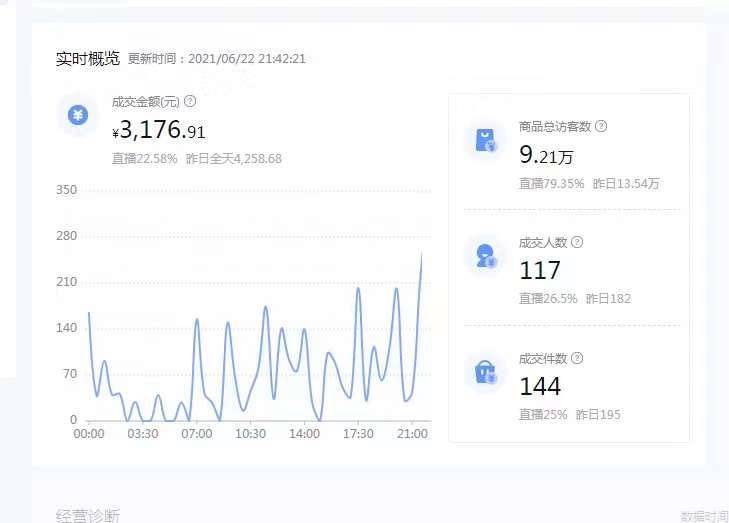Select the ¥3,176.91 transaction amount value
This screenshot has height=523, width=729.
click(159, 130)
